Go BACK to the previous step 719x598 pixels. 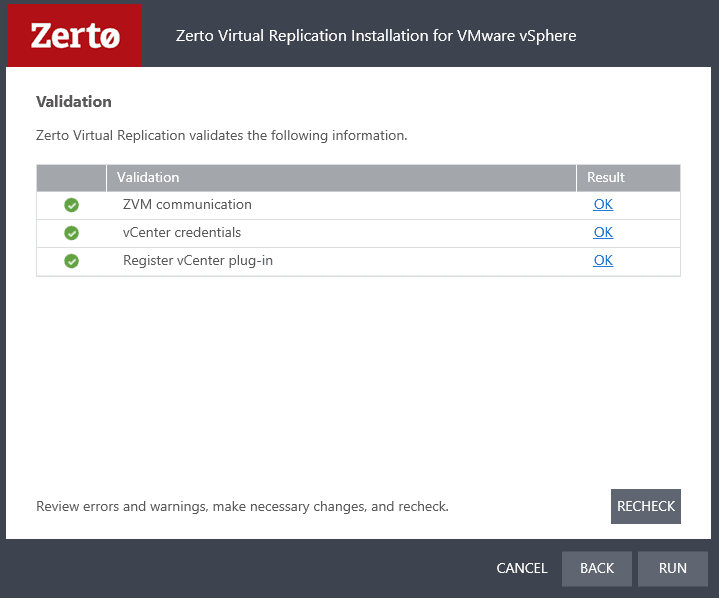pyautogui.click(x=597, y=568)
